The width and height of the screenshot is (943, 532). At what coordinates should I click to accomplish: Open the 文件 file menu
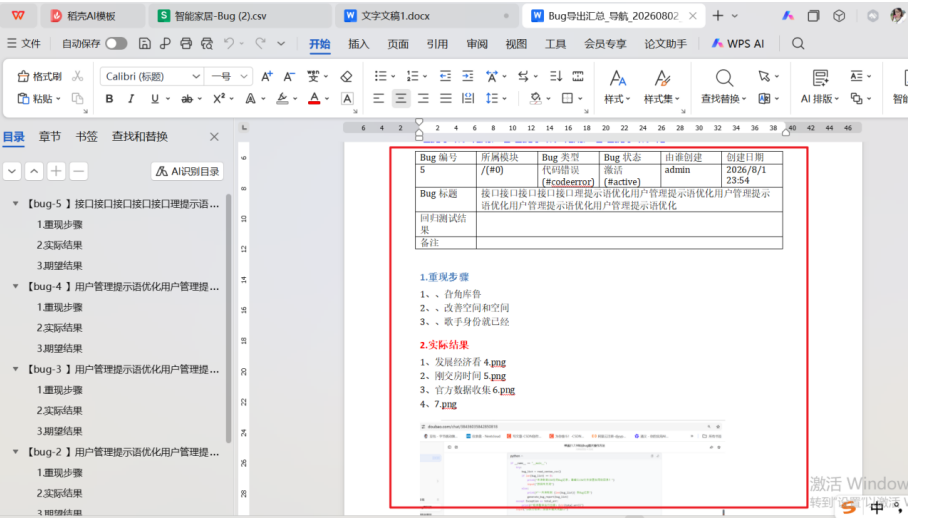coord(24,43)
